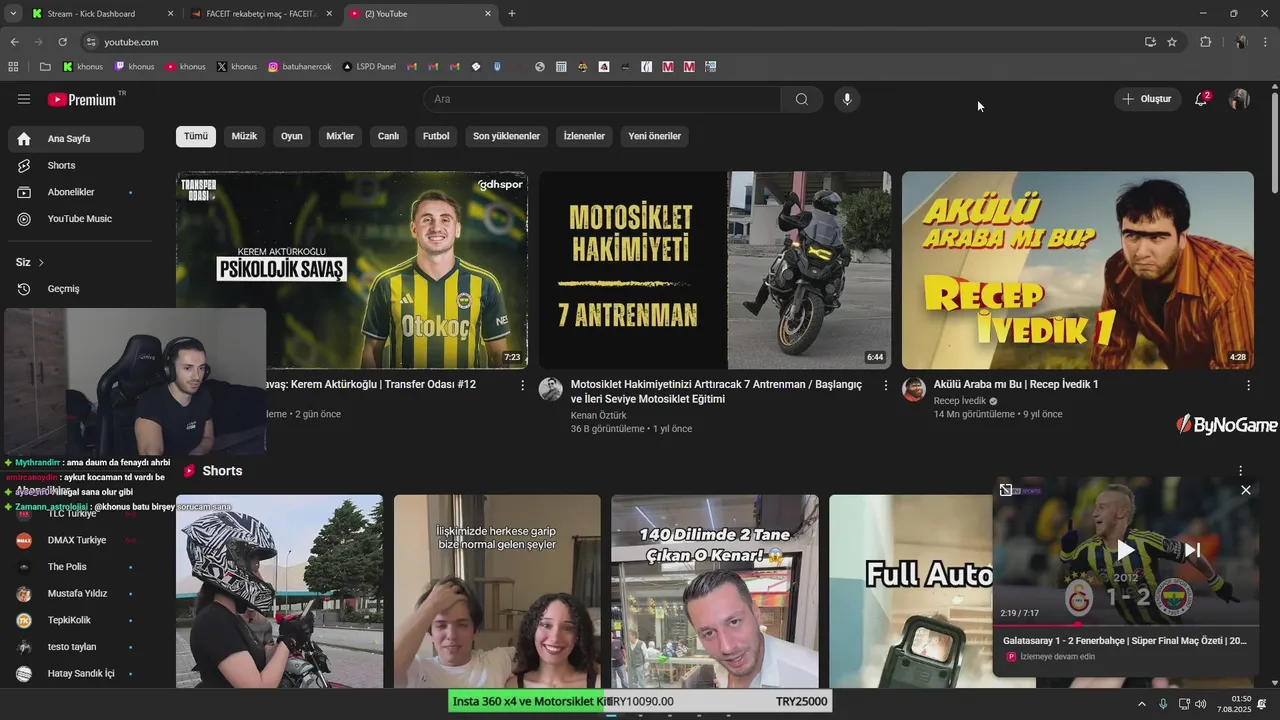Reload the page in browser
Screen dimensions: 1280x720
62,42
